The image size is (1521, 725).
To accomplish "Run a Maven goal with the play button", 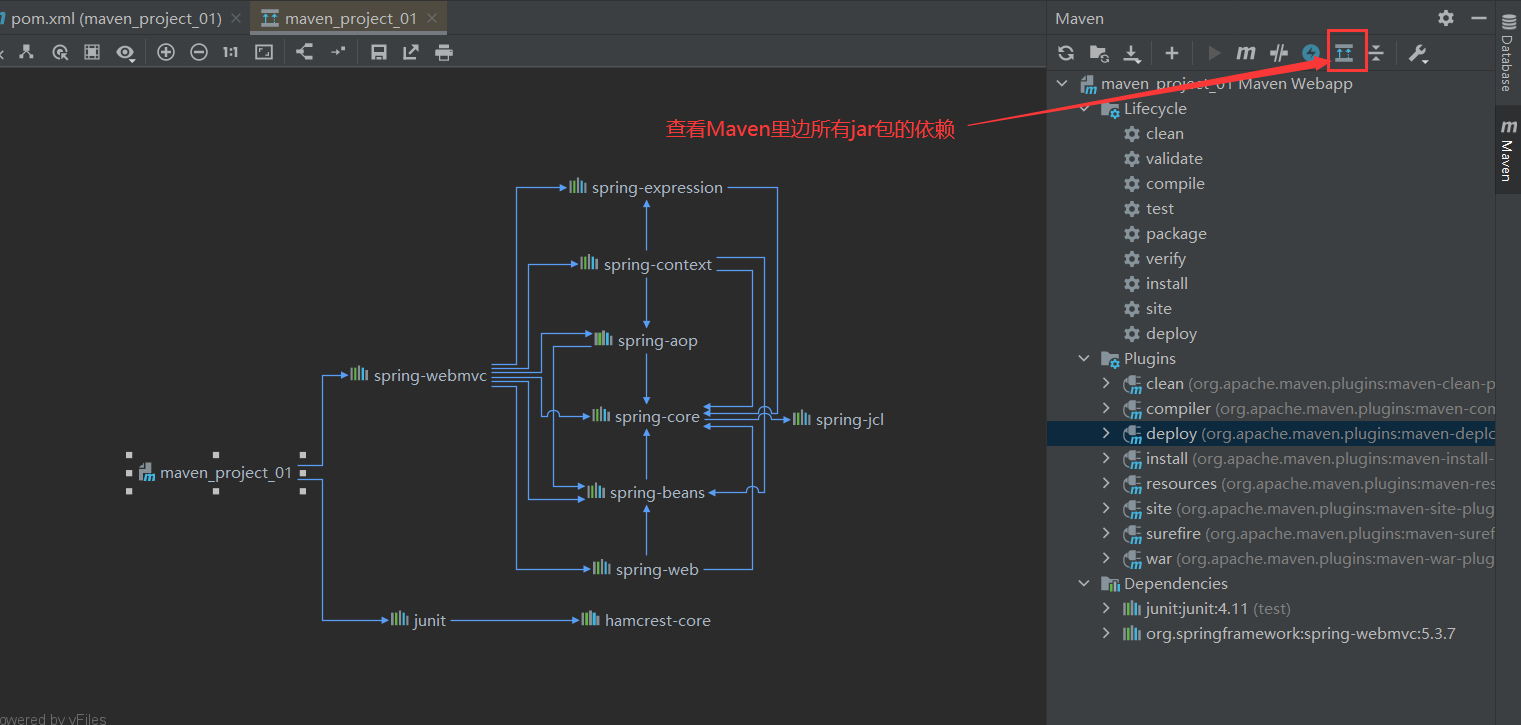I will pos(1211,52).
